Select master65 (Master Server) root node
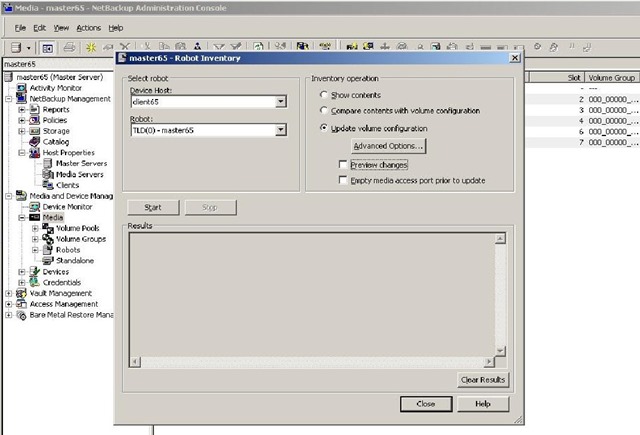Image resolution: width=640 pixels, height=435 pixels. 60,77
